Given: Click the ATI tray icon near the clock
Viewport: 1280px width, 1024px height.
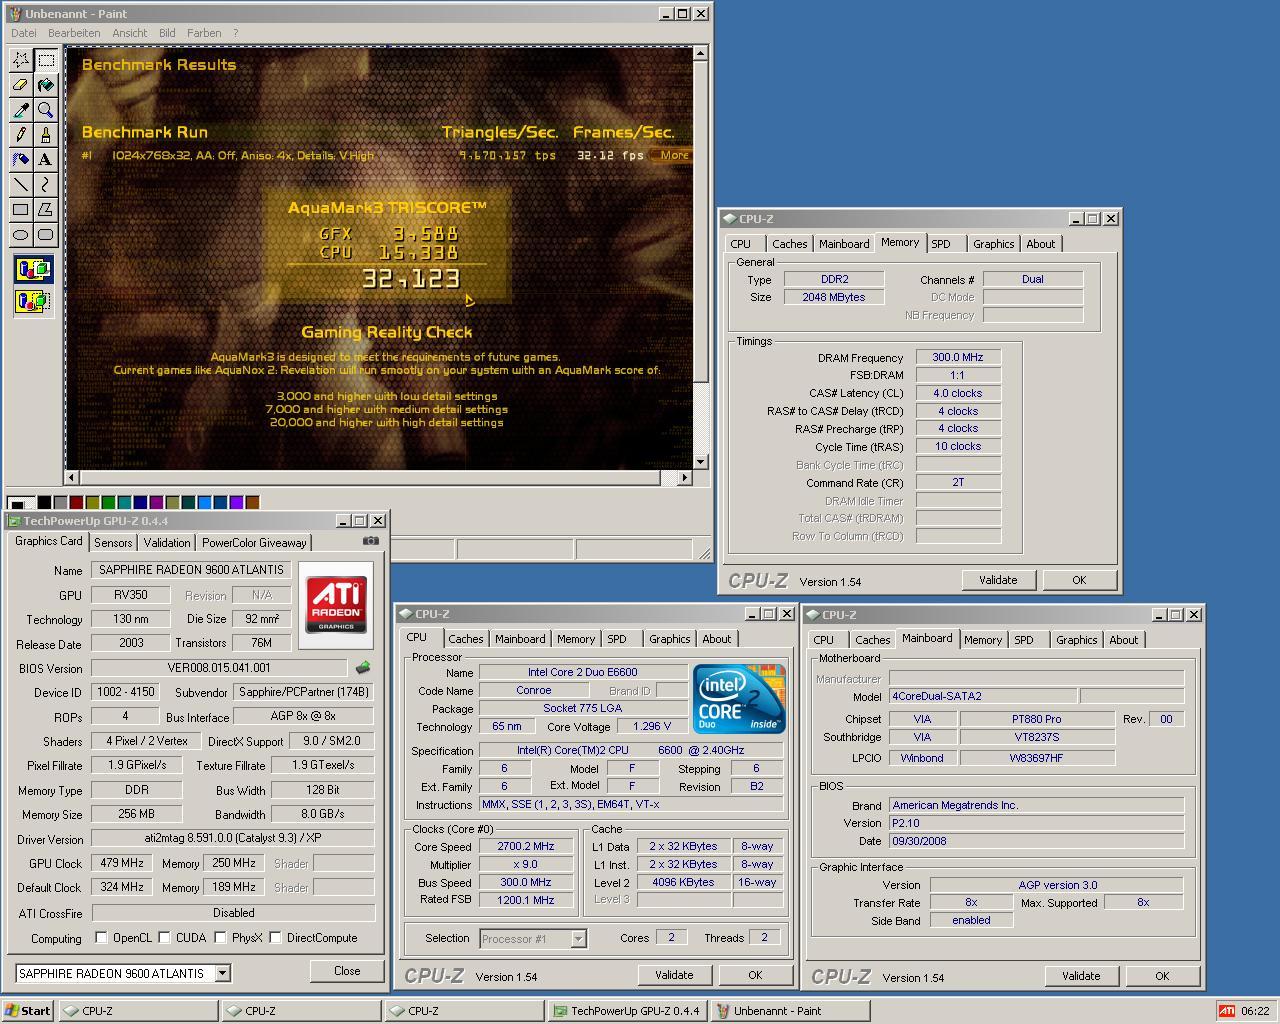Looking at the screenshot, I should (1226, 1011).
